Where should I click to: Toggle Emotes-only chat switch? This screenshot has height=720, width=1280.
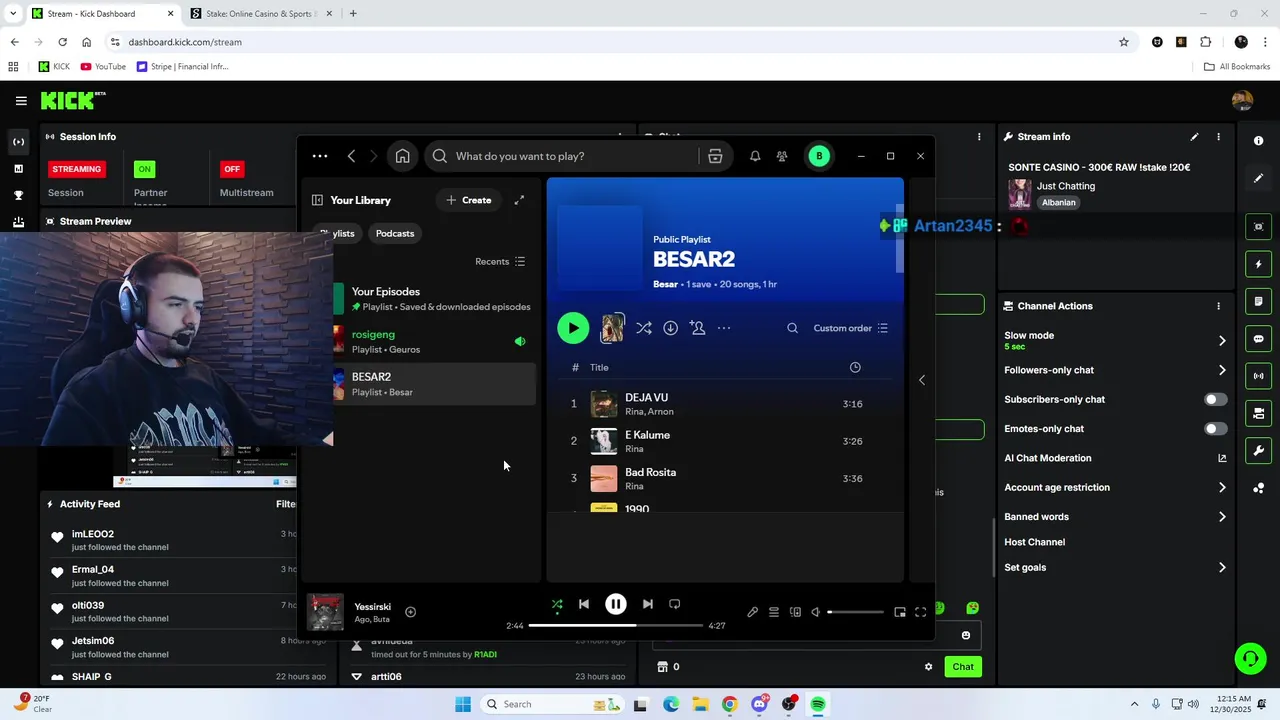(1215, 429)
